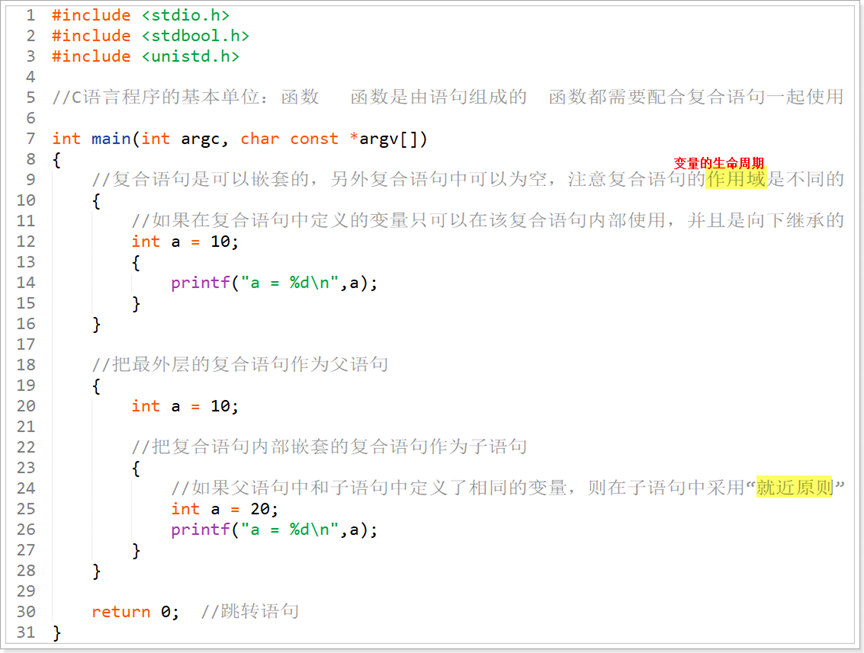Click the main function name

111,138
